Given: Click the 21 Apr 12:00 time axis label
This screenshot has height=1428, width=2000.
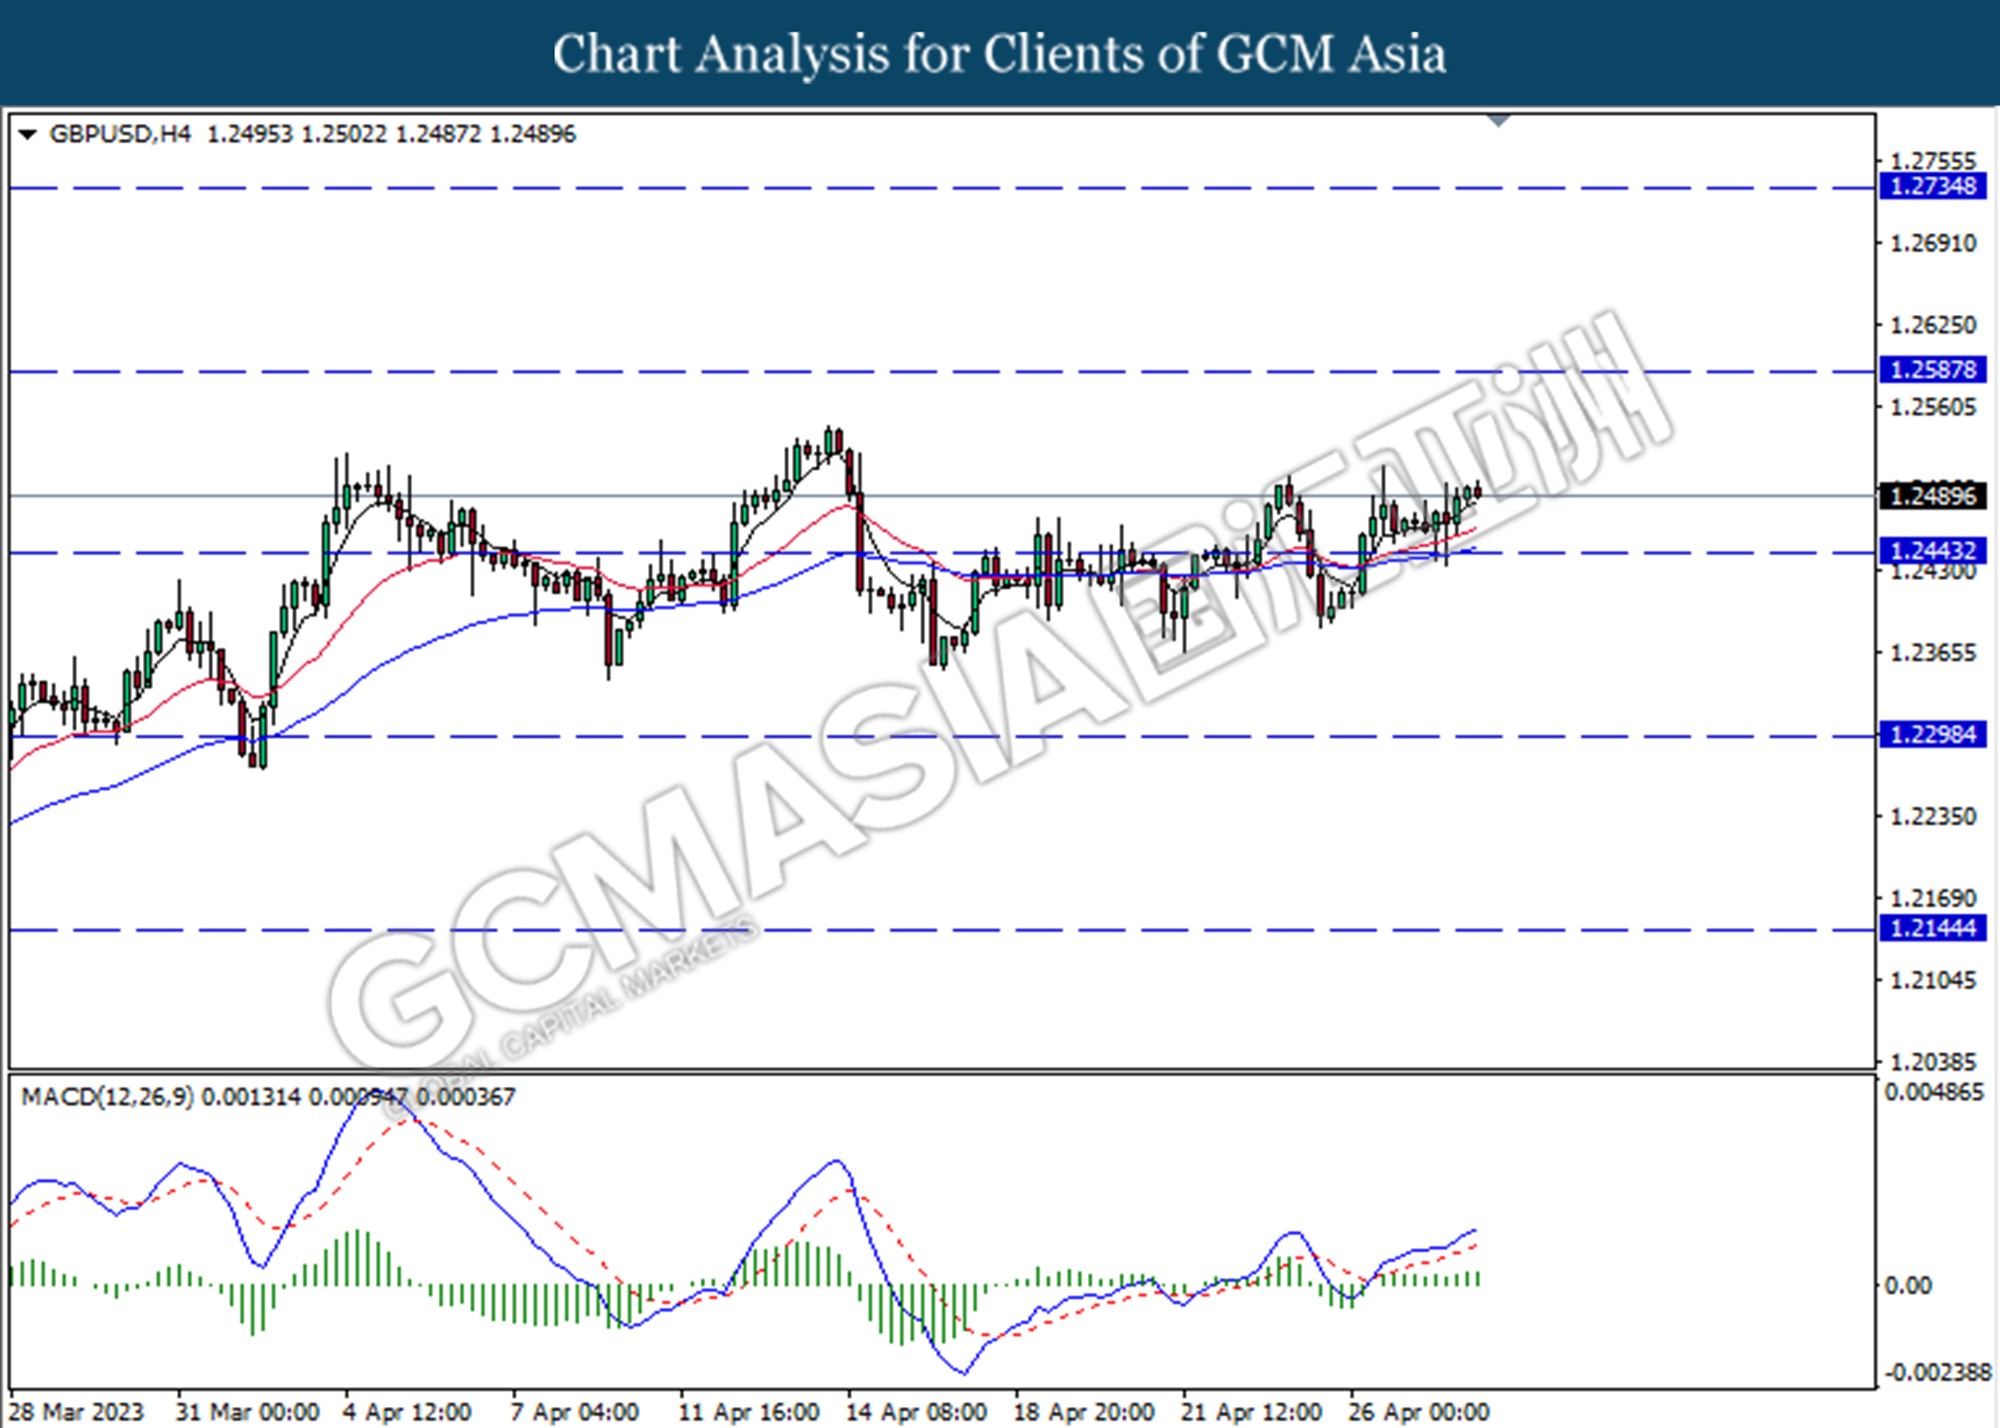Looking at the screenshot, I should tap(1252, 1413).
